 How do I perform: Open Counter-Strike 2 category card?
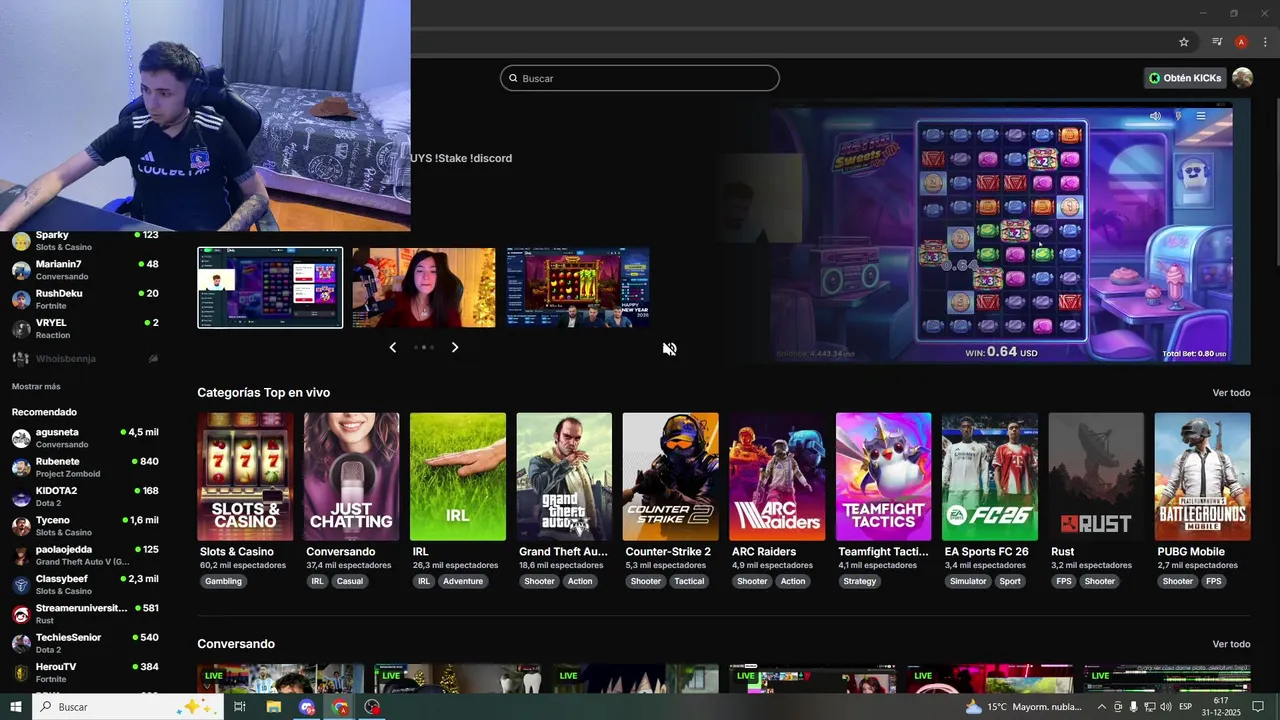click(x=670, y=477)
